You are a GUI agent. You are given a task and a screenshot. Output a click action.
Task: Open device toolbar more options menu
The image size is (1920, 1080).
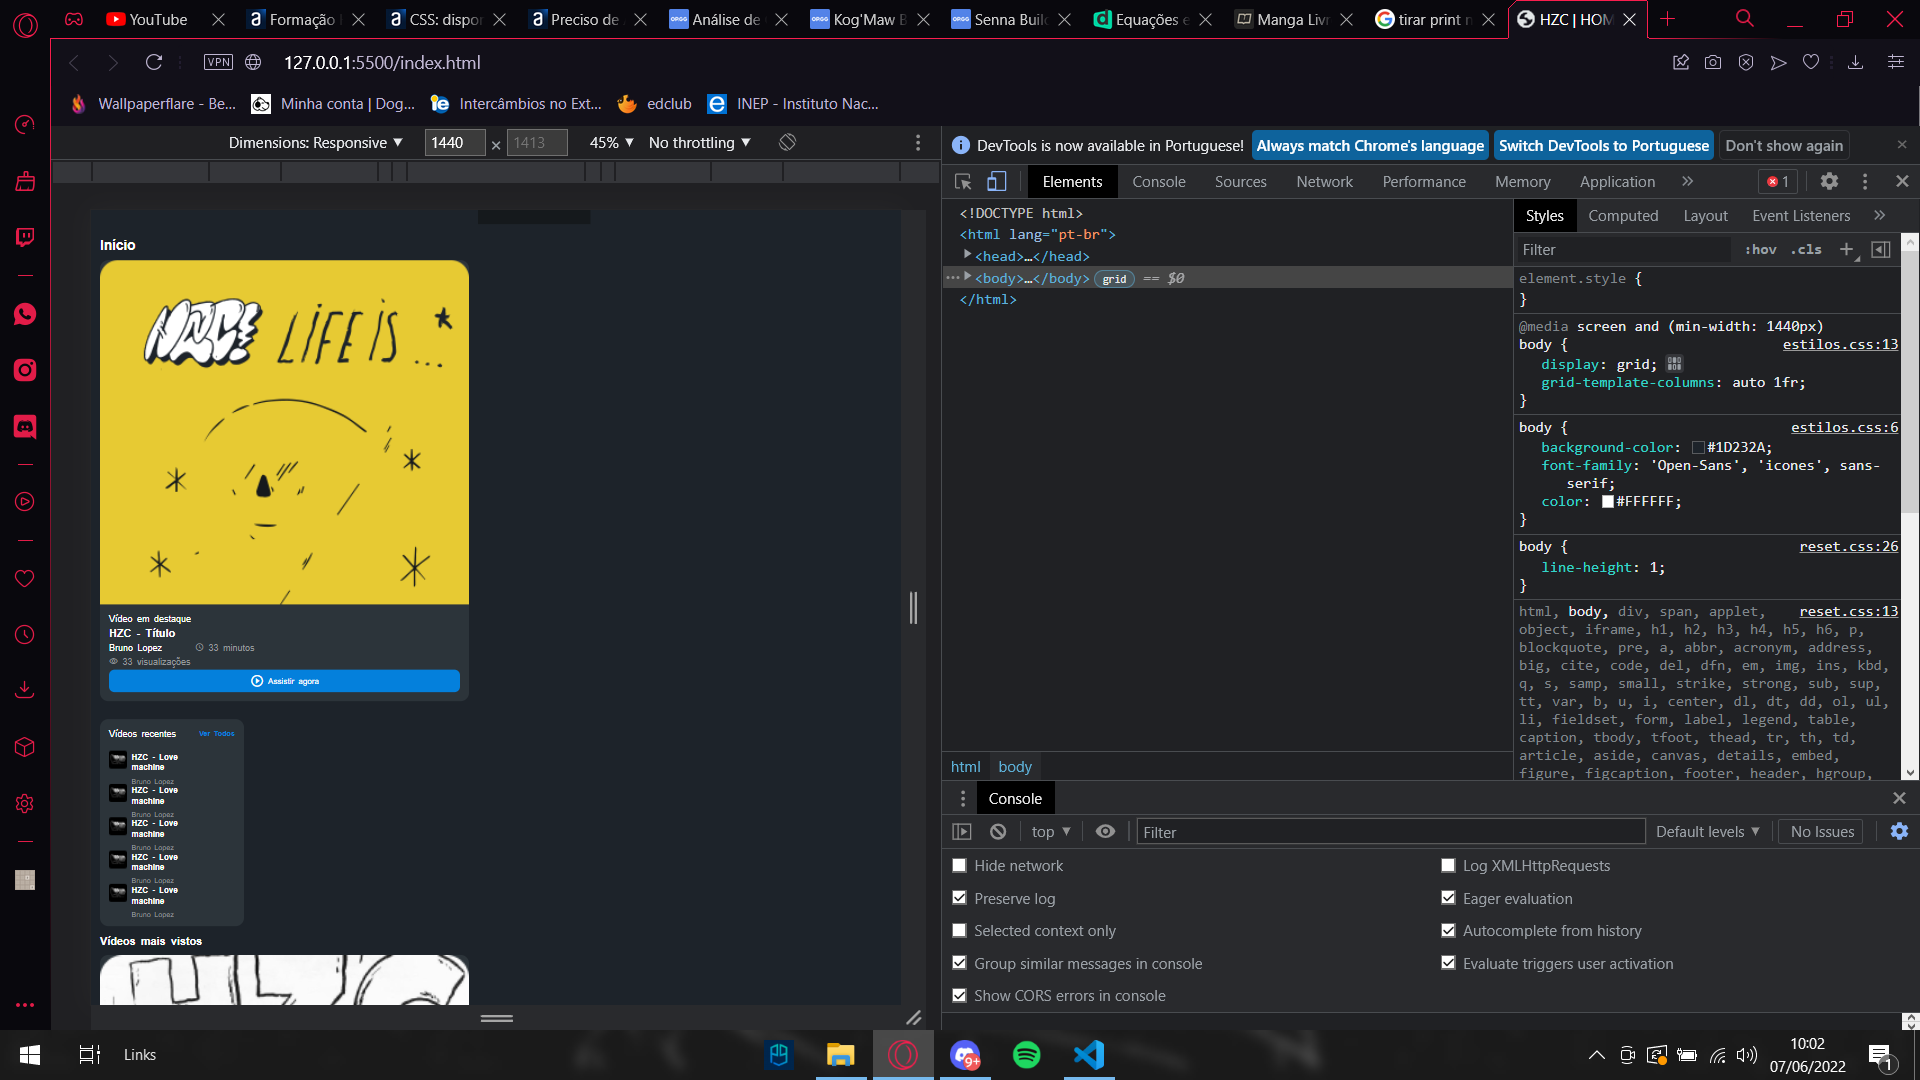[x=918, y=142]
